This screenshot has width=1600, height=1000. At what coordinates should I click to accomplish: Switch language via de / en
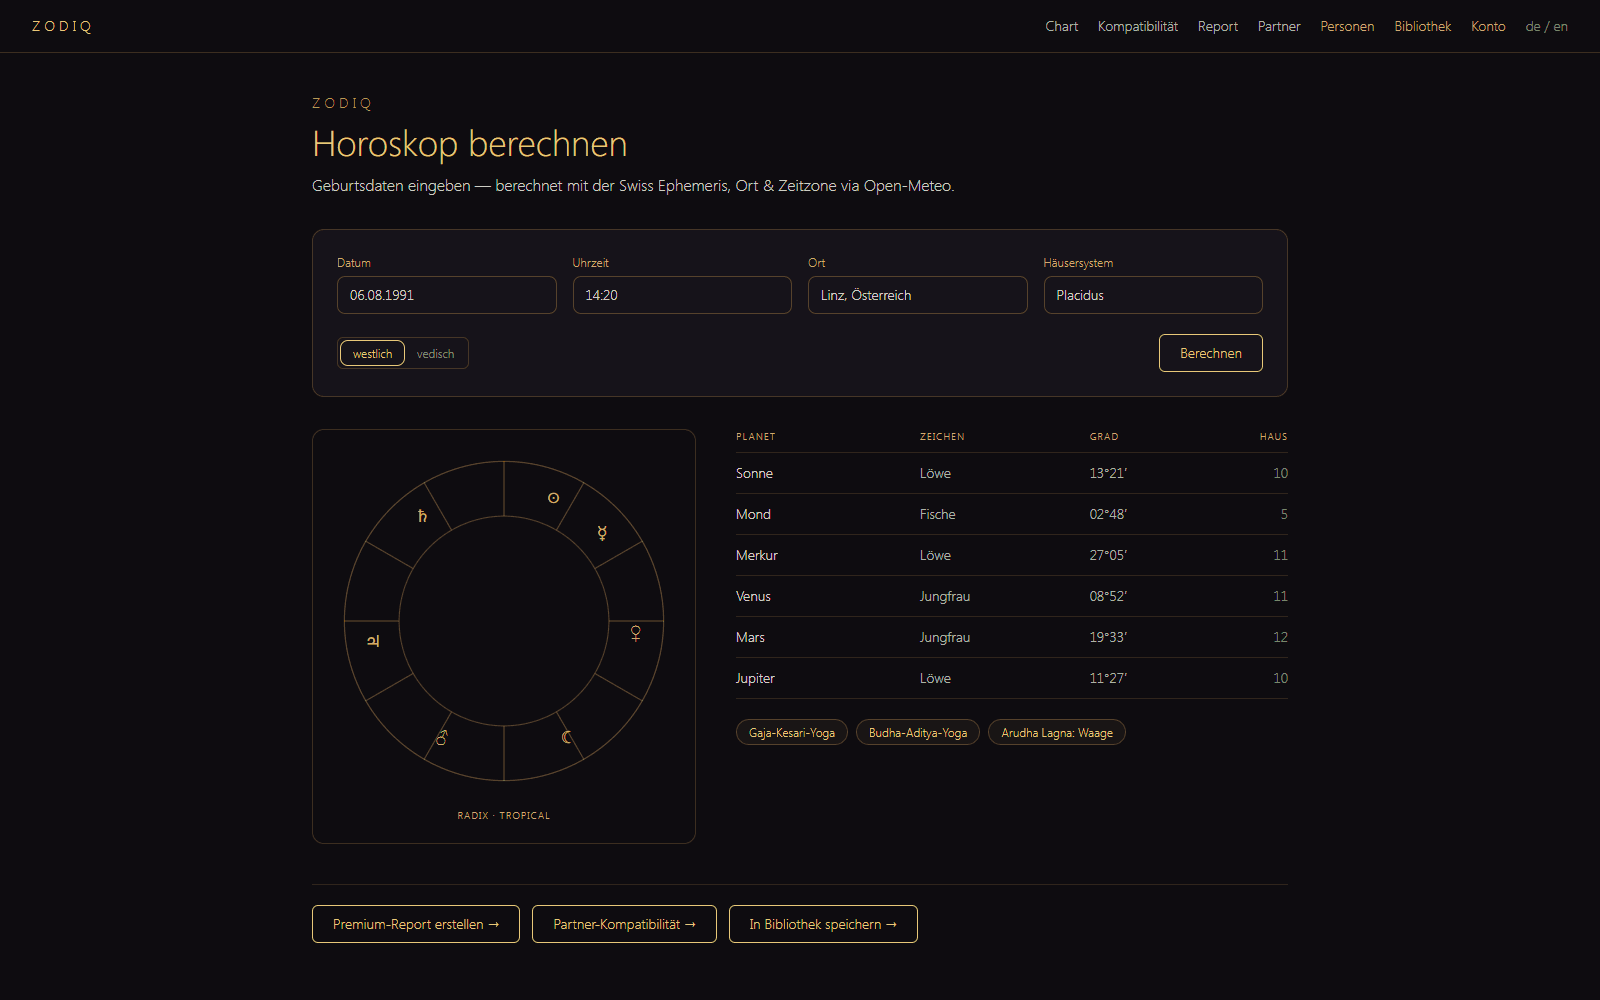pyautogui.click(x=1546, y=26)
